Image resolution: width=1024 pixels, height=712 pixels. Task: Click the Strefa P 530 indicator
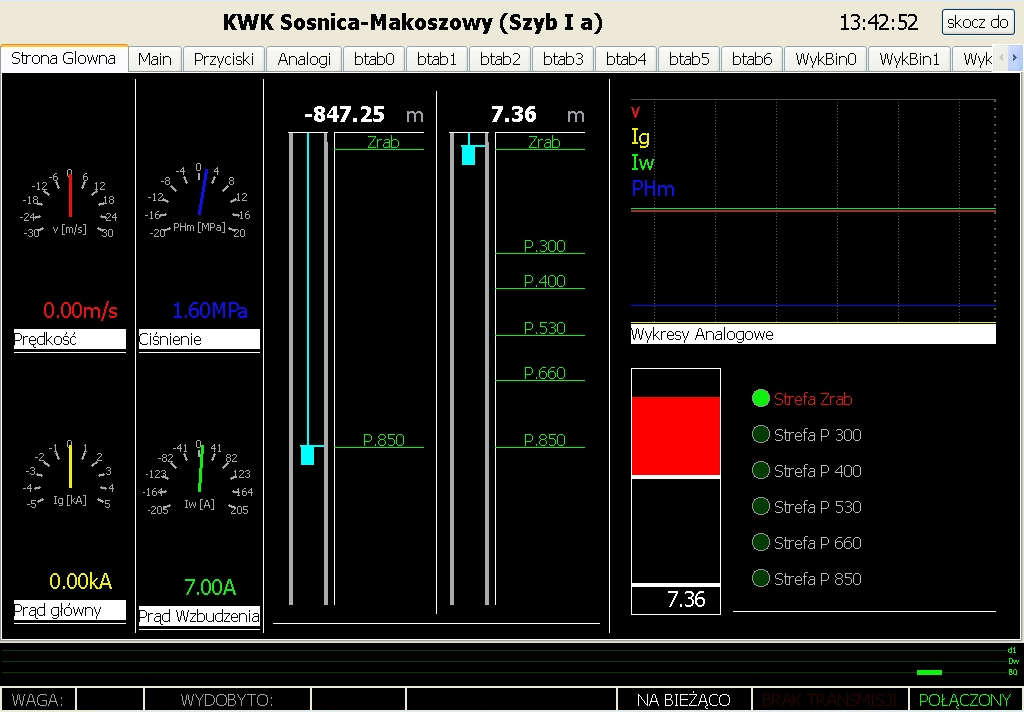tap(761, 506)
